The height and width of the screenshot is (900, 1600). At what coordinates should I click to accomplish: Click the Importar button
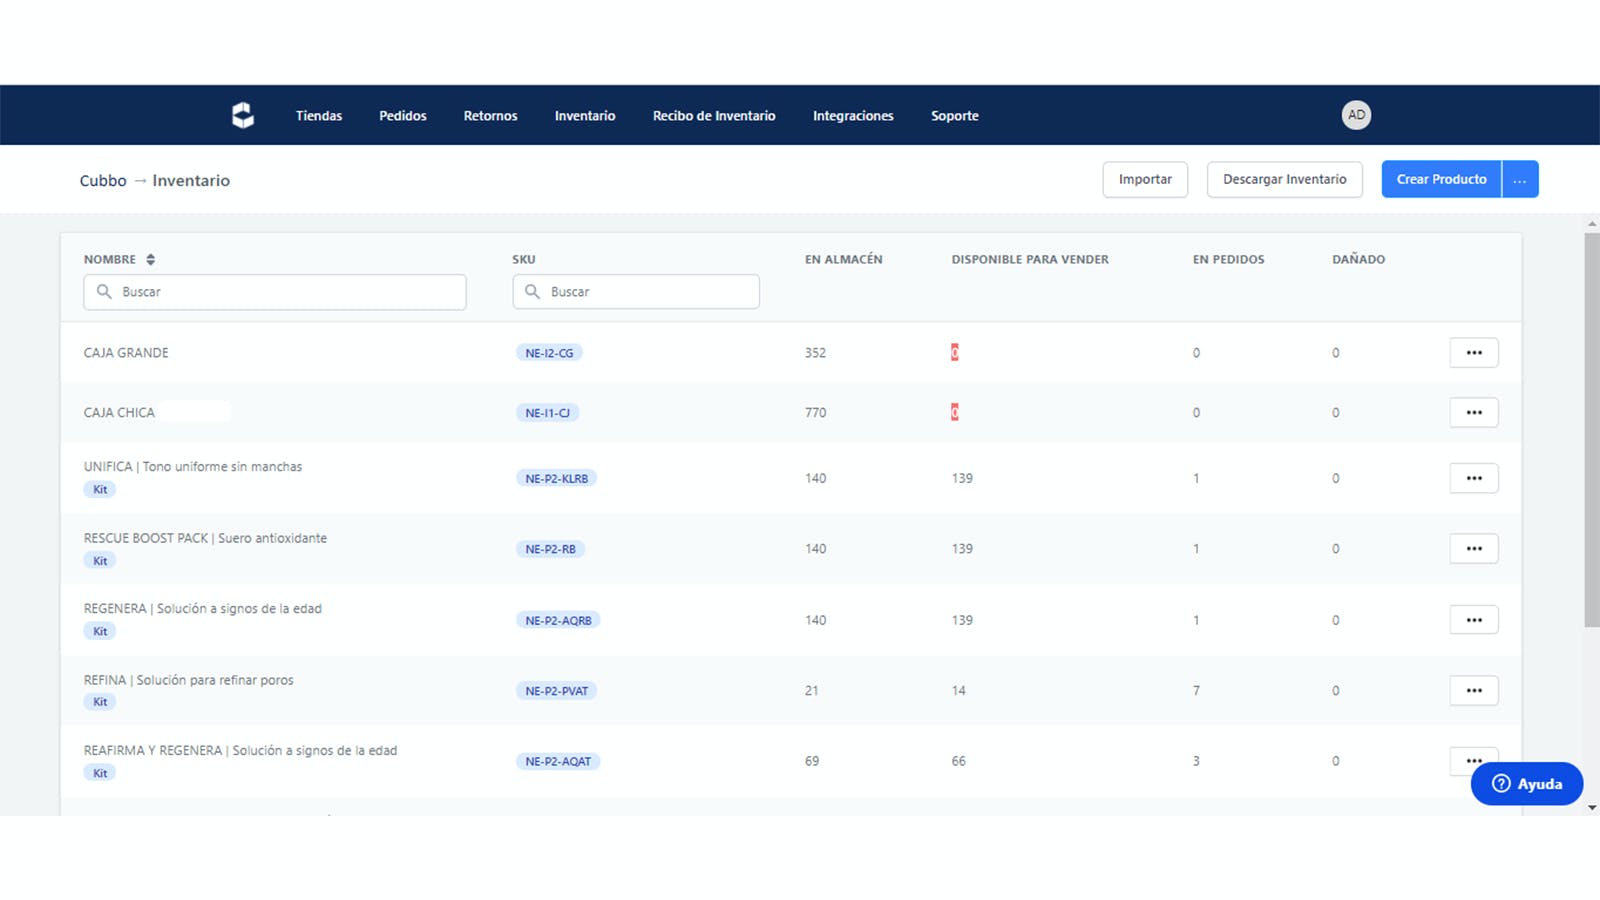1145,179
